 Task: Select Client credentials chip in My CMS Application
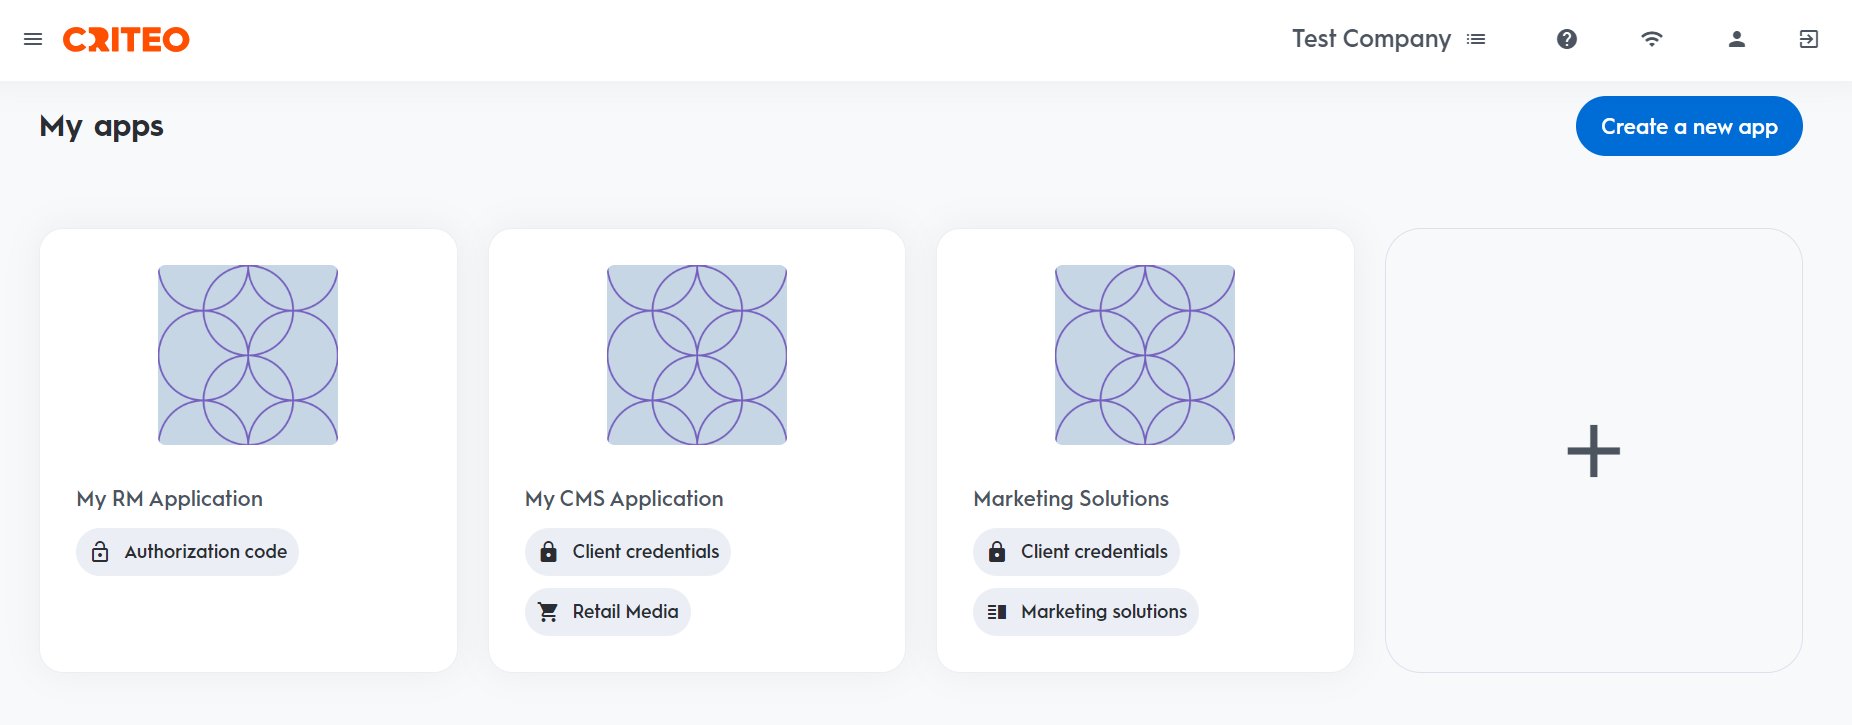(x=628, y=552)
